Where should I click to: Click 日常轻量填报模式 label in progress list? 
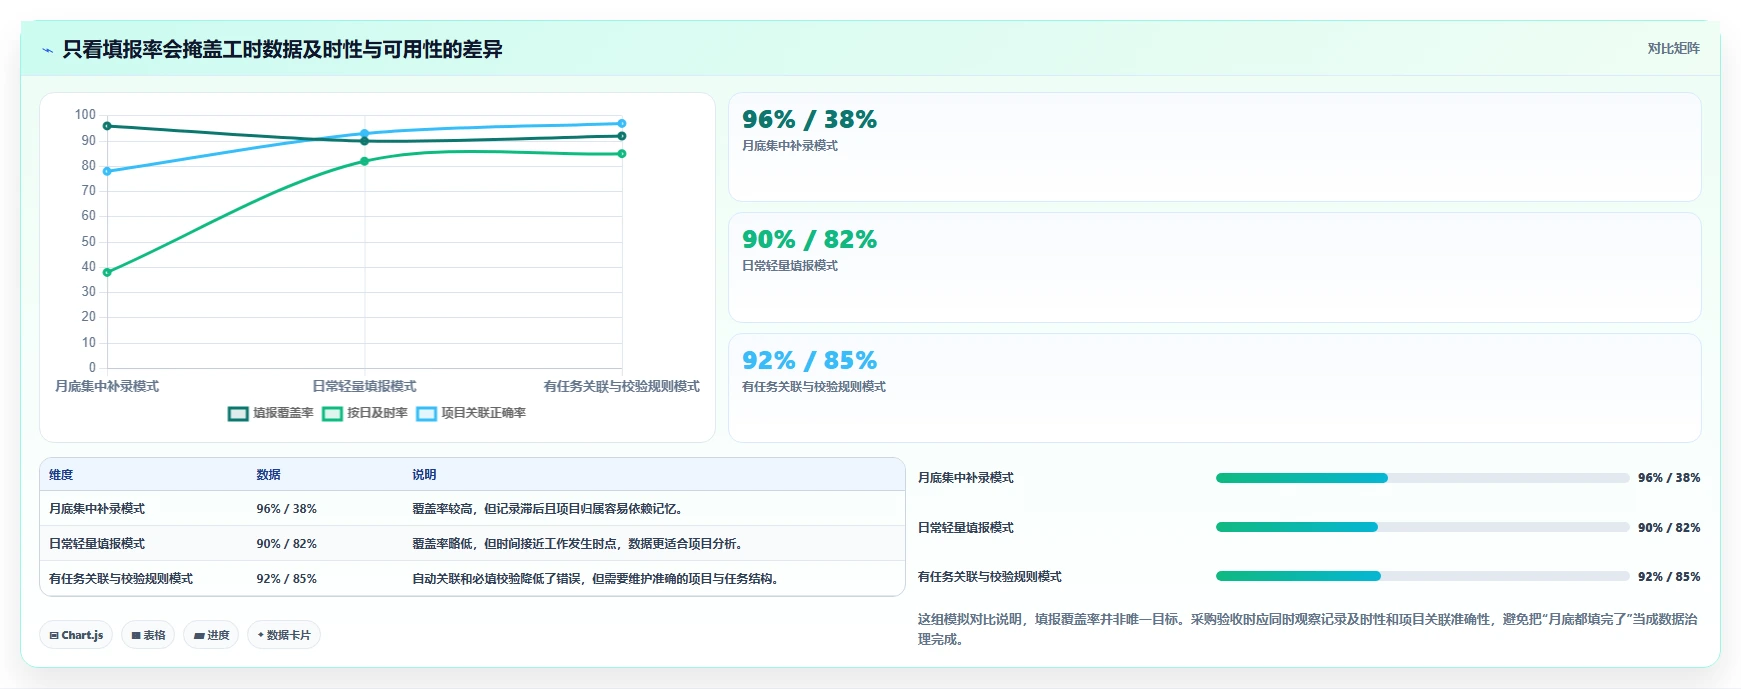tap(966, 528)
